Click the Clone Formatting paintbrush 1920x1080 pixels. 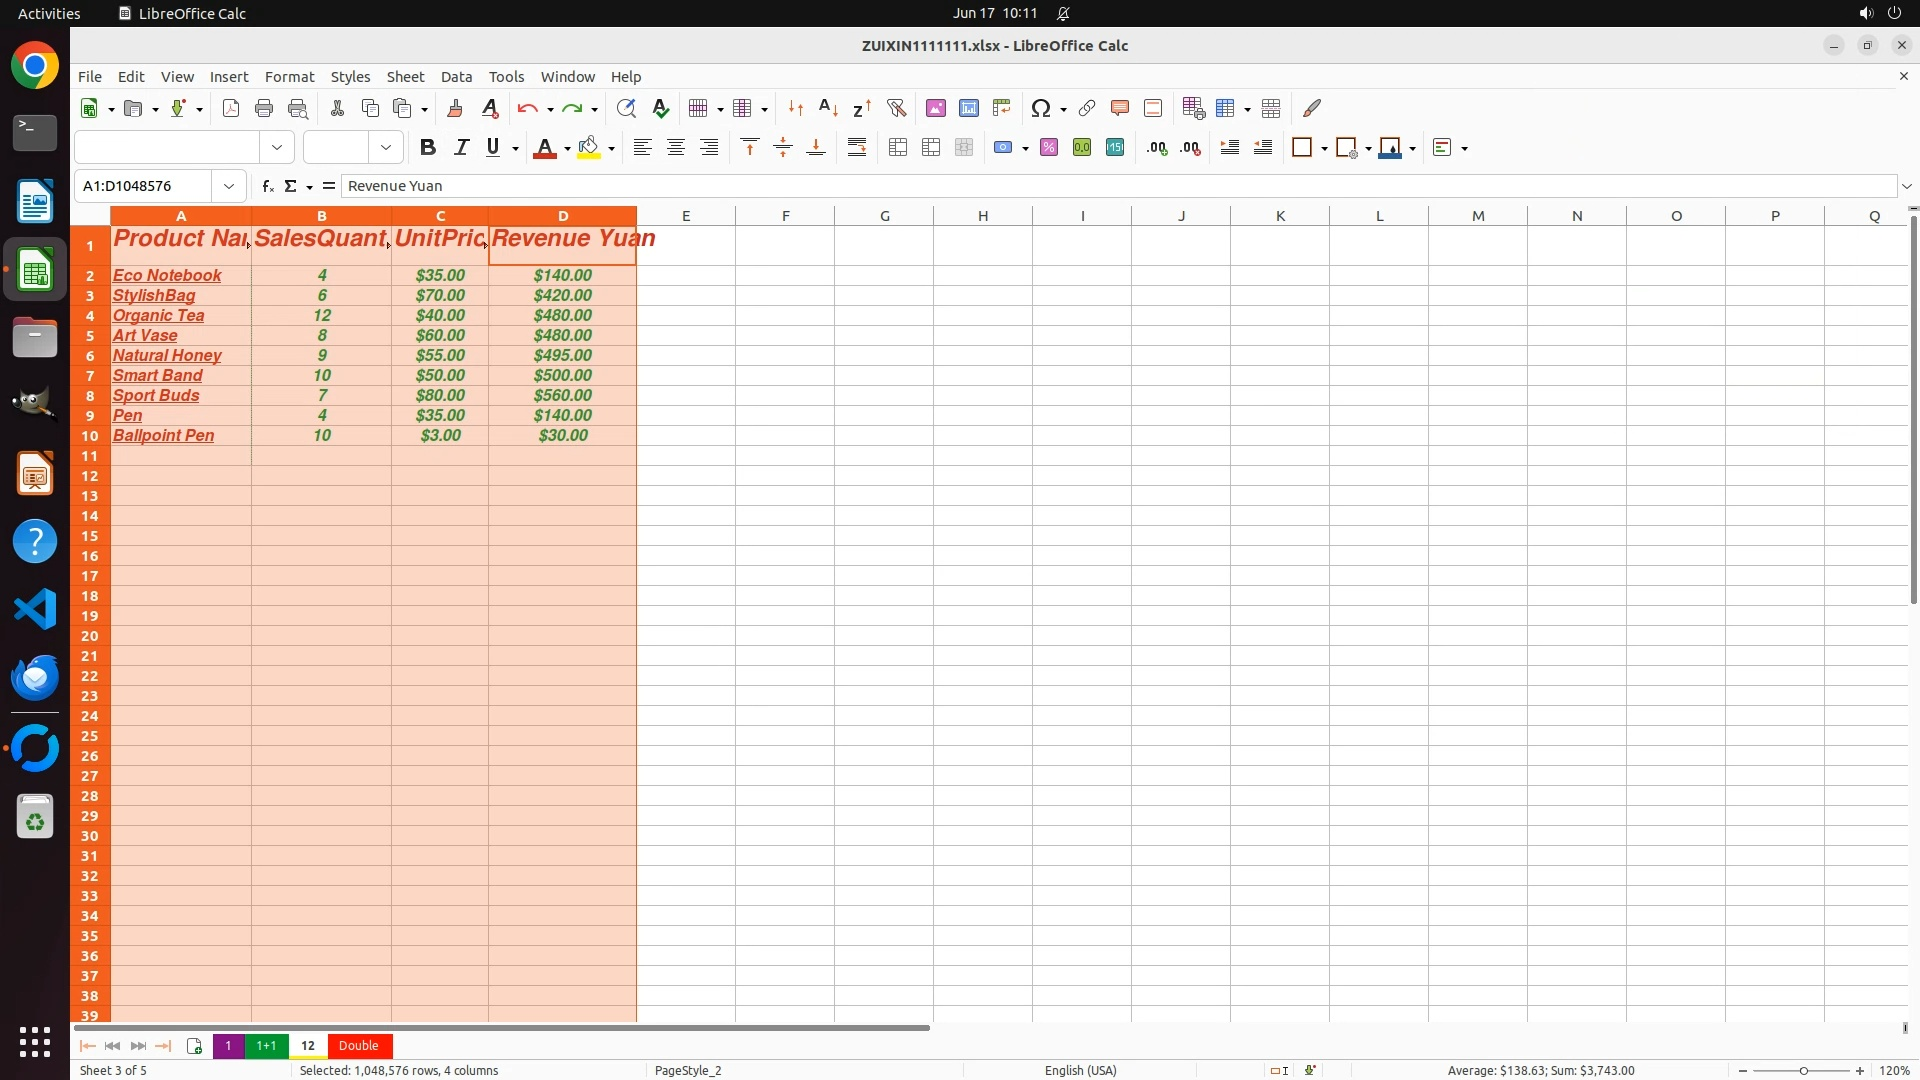(454, 108)
